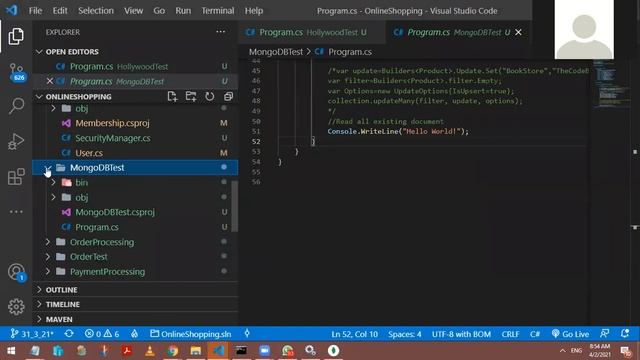Click the explorer panel vertical scrollbar
640x360 pixels.
point(234,206)
